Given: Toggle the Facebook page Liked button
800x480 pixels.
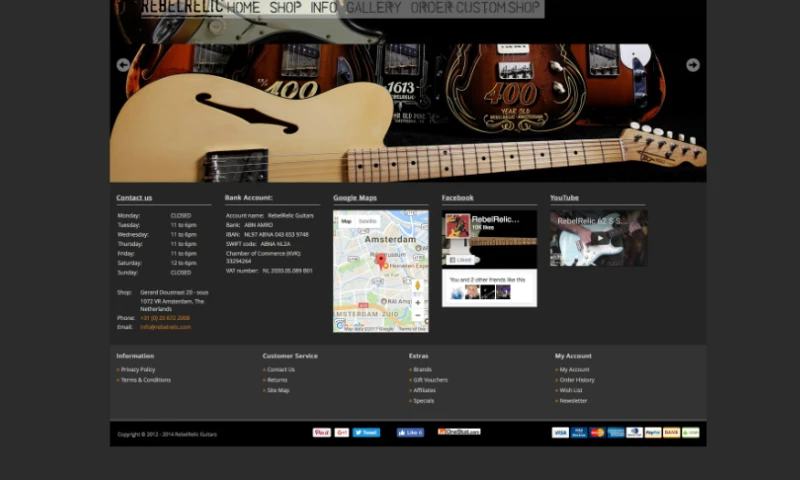Looking at the screenshot, I should coord(462,260).
